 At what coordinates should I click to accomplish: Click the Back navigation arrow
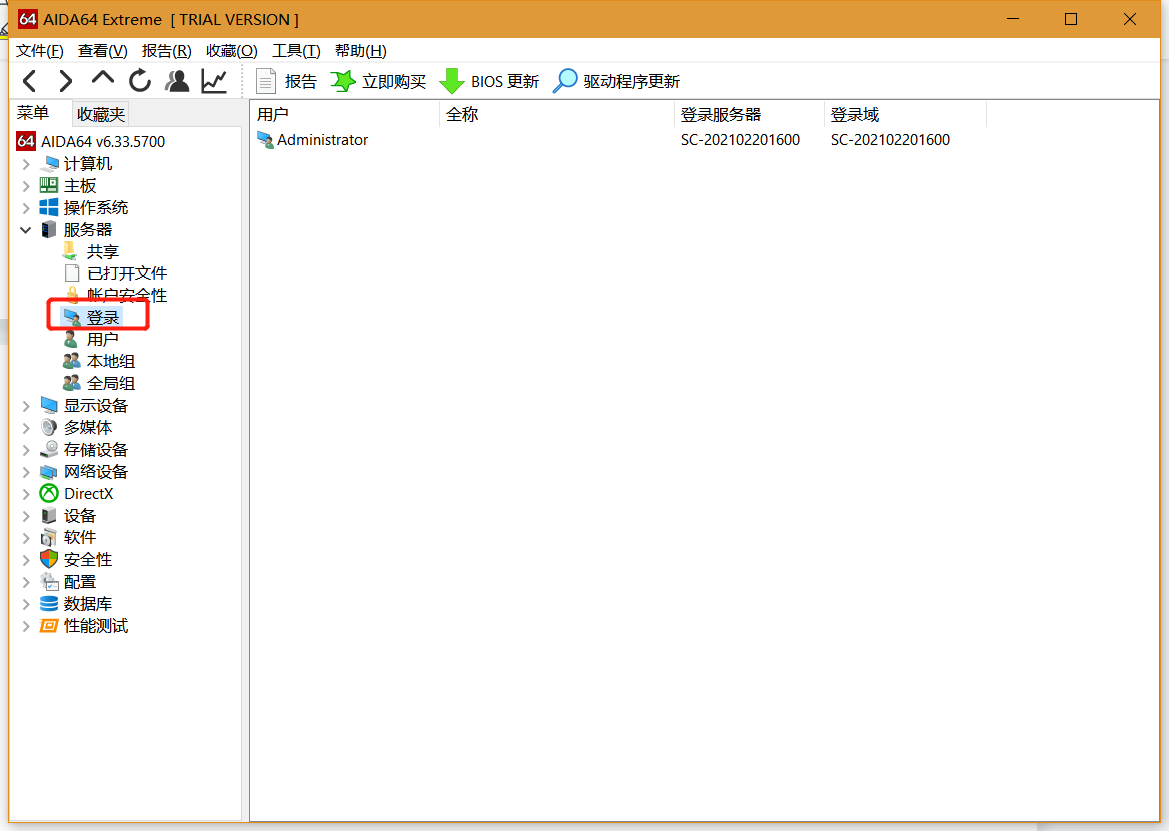[30, 81]
